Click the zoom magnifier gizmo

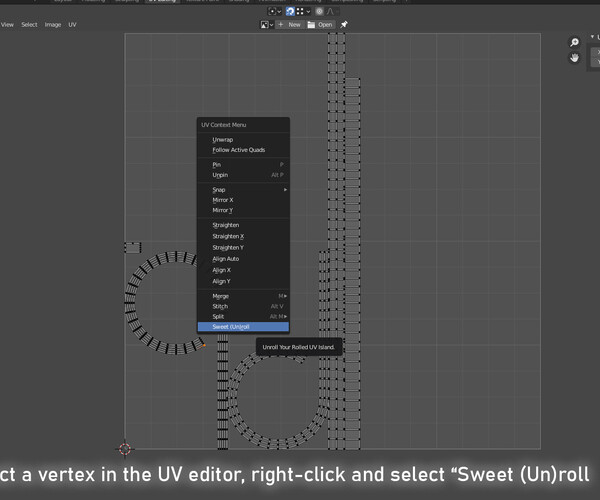point(574,42)
